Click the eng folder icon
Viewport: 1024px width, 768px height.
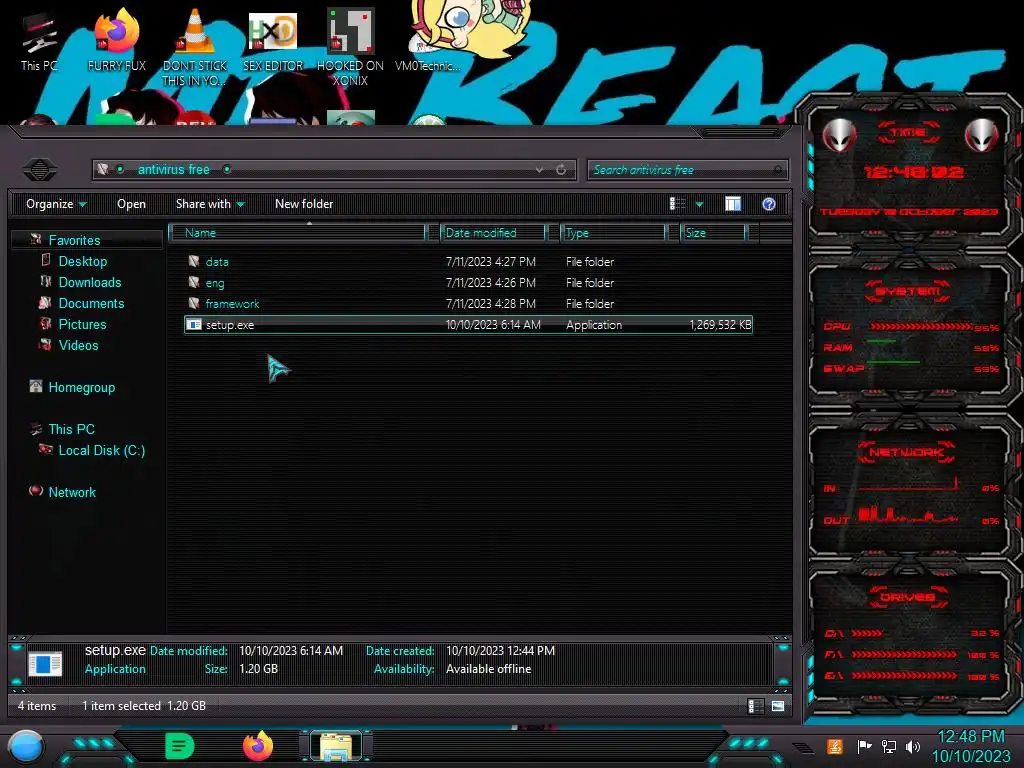194,282
